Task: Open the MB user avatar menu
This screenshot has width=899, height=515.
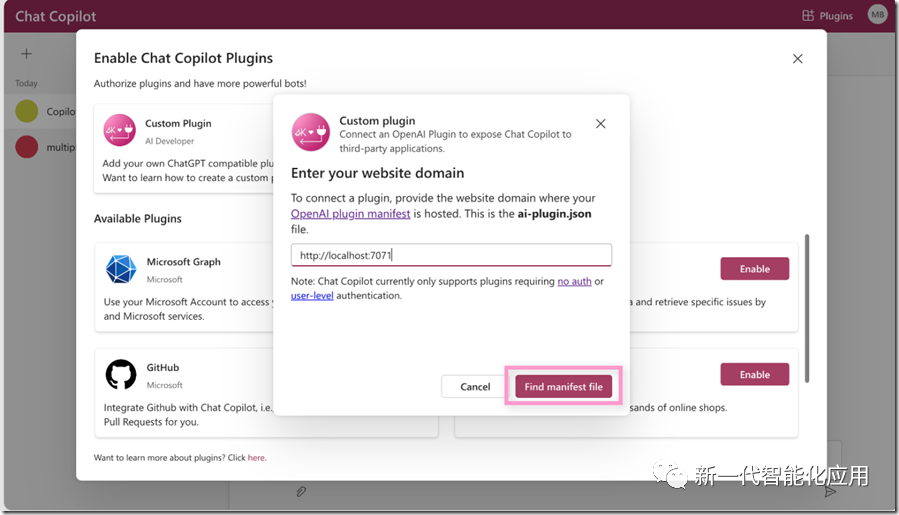Action: pyautogui.click(x=877, y=15)
